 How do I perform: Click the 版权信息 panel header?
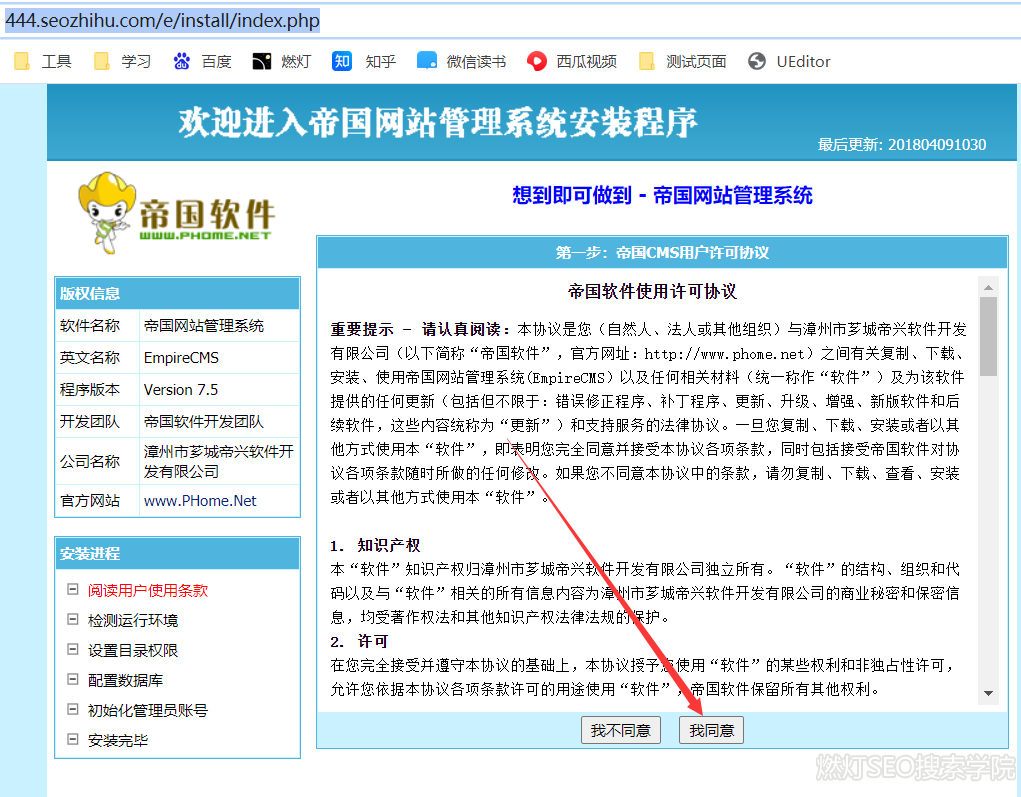(177, 293)
